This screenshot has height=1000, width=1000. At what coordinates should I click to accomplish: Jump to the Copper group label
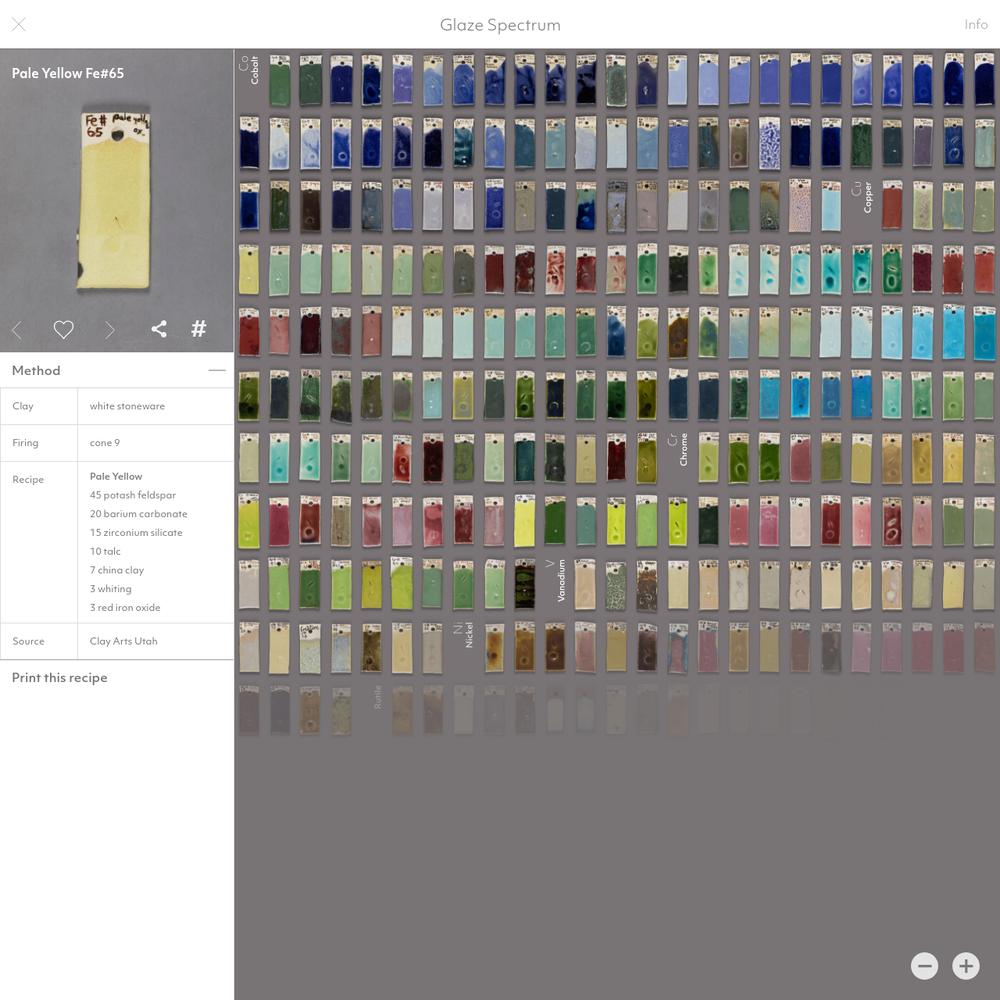[862, 196]
